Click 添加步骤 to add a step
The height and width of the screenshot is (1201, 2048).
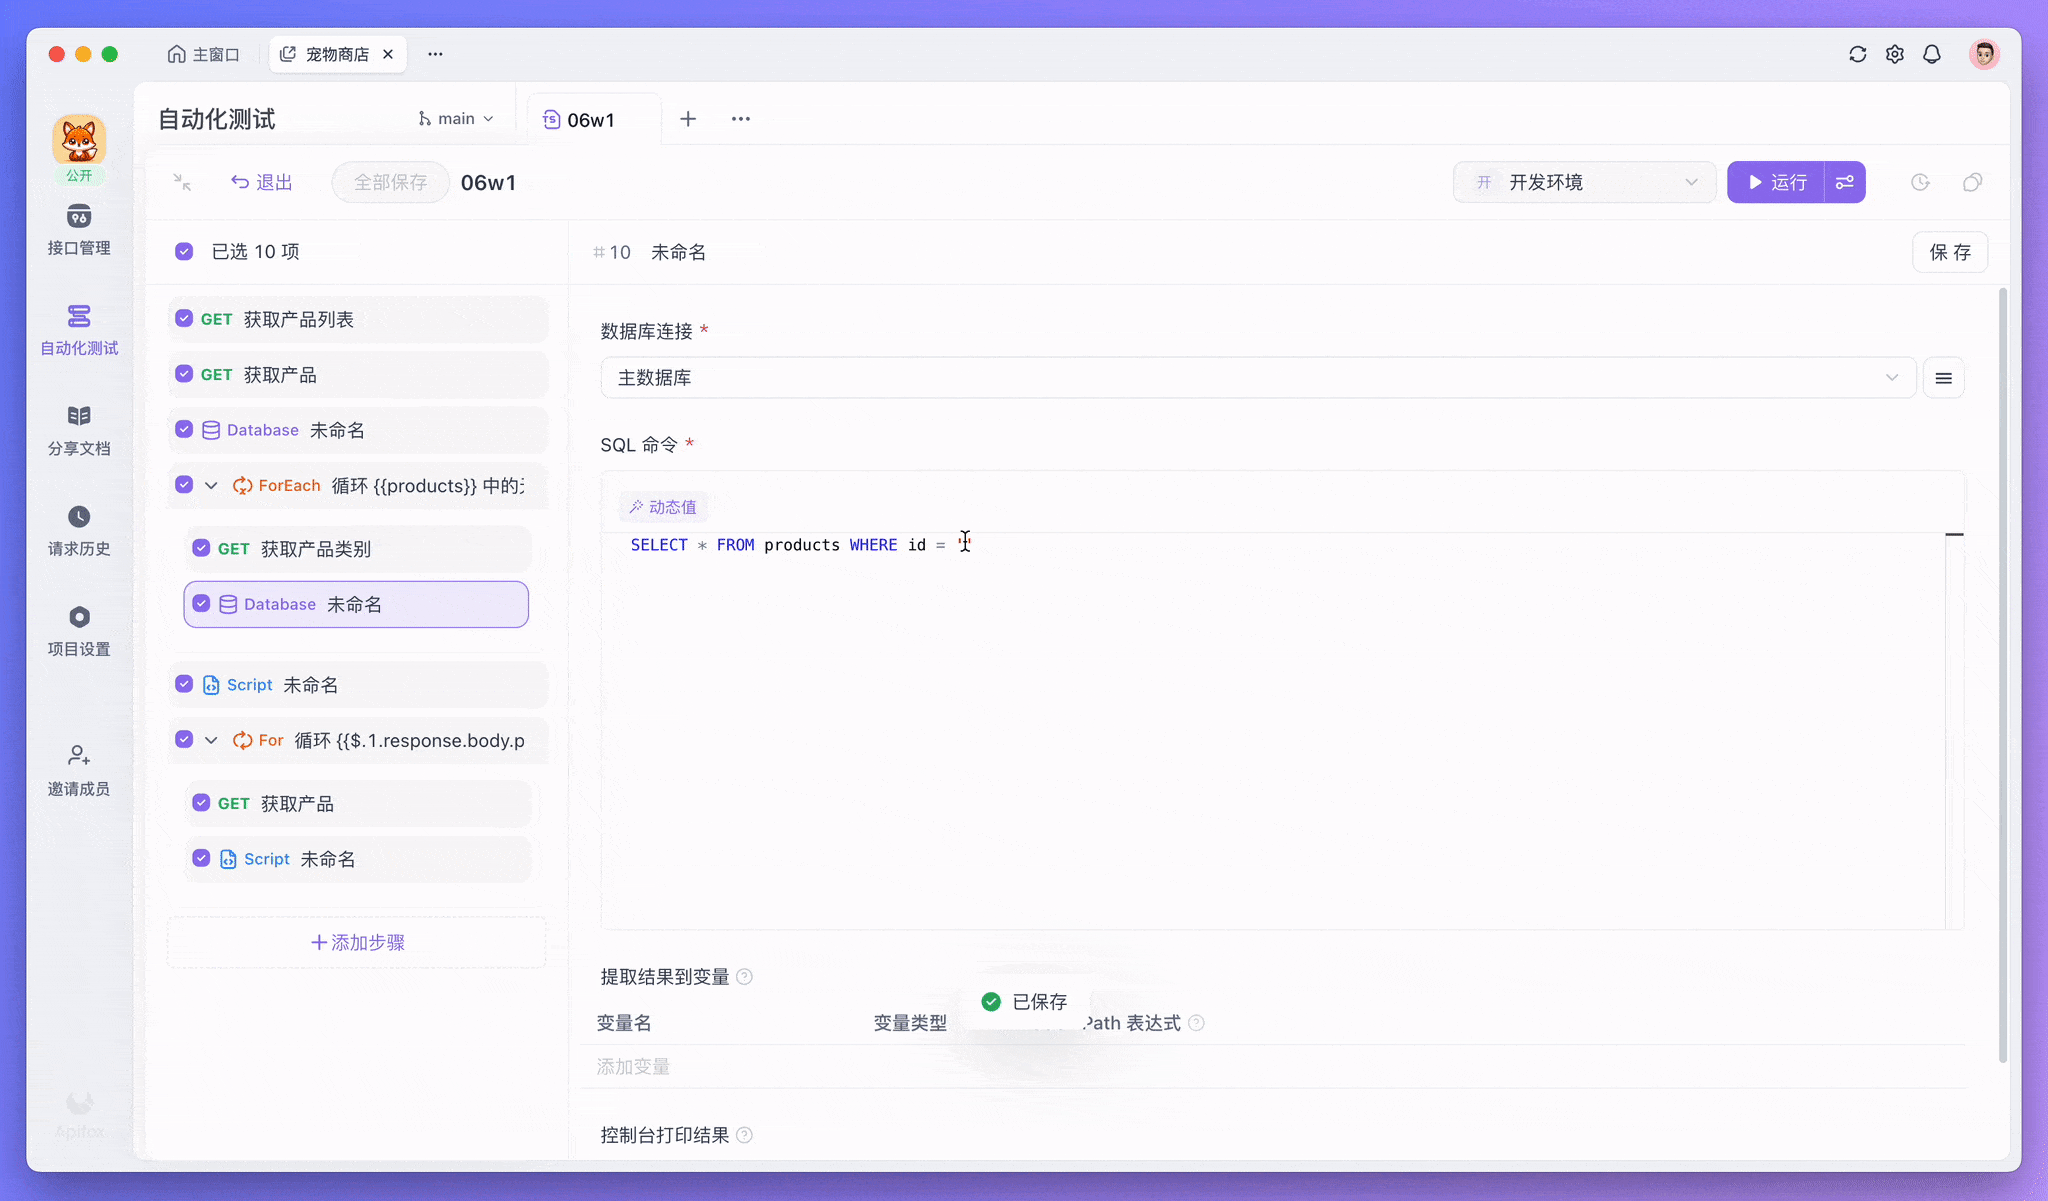click(357, 942)
